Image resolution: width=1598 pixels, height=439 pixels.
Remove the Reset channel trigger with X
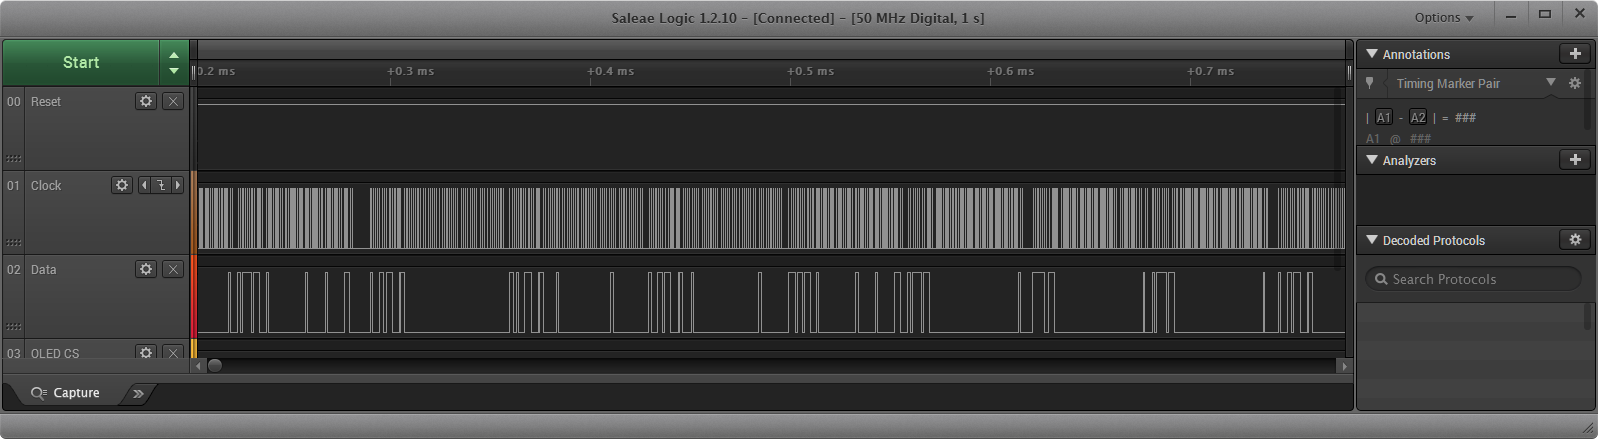pyautogui.click(x=173, y=101)
